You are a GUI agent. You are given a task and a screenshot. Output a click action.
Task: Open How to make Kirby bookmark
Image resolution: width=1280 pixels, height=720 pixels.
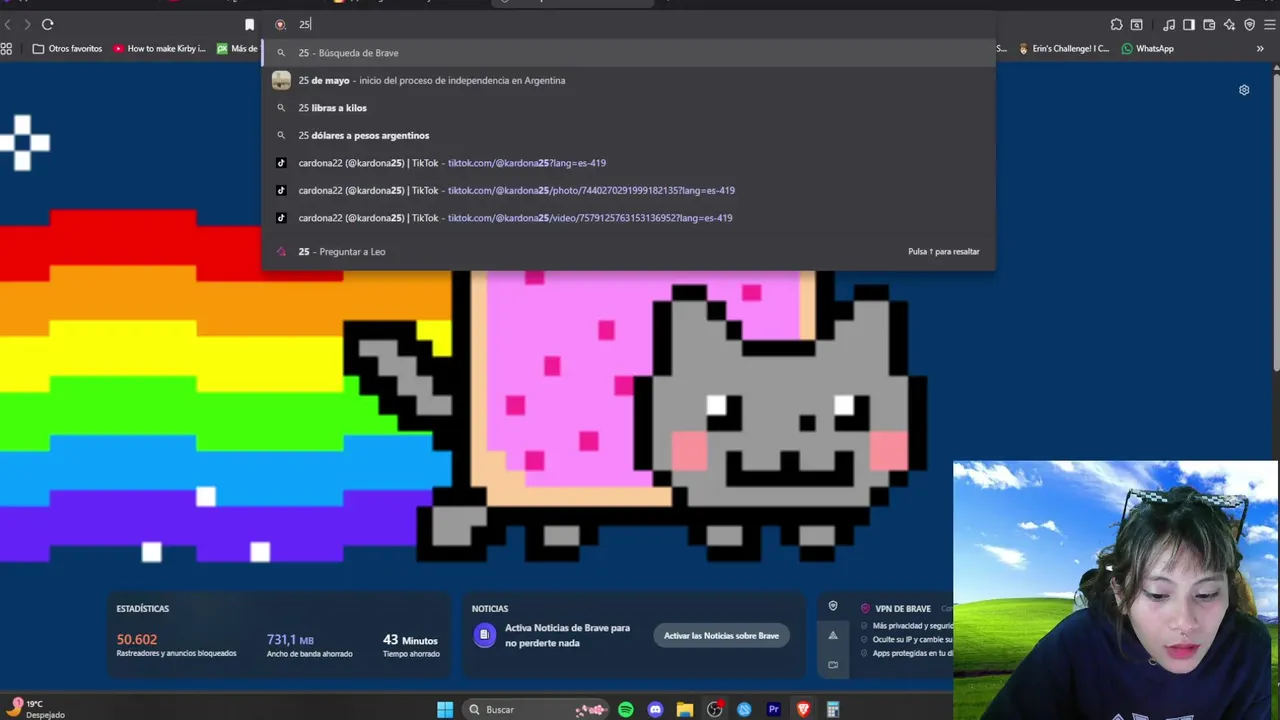point(160,48)
